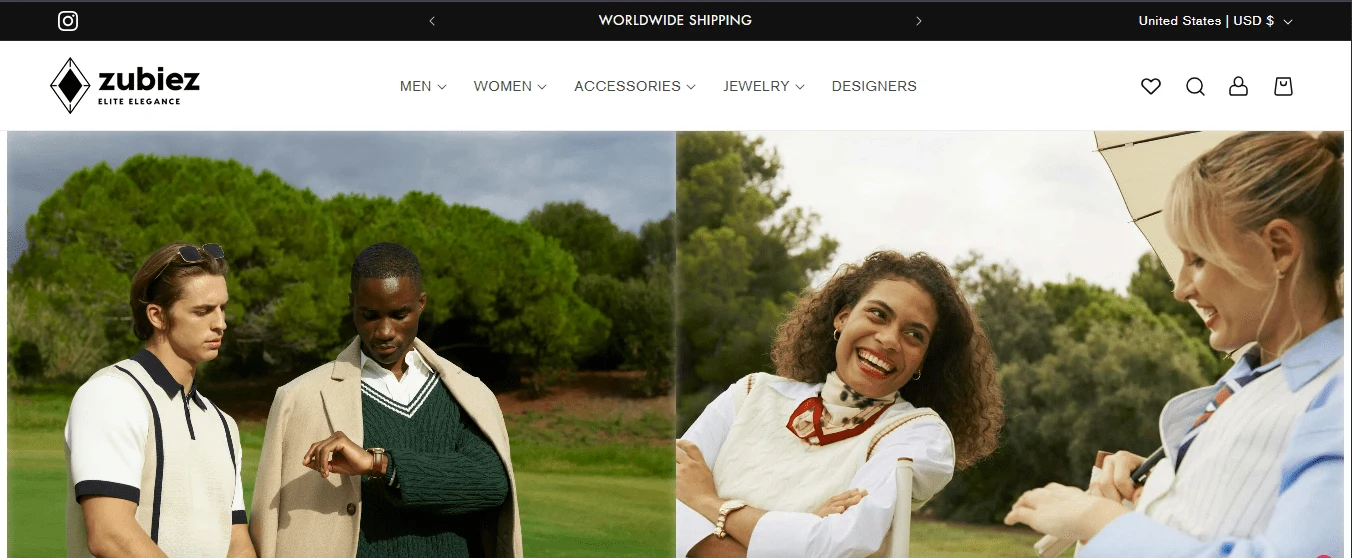Show previous announcement with left arrow
Screen dimensions: 1352x558
[x=432, y=21]
